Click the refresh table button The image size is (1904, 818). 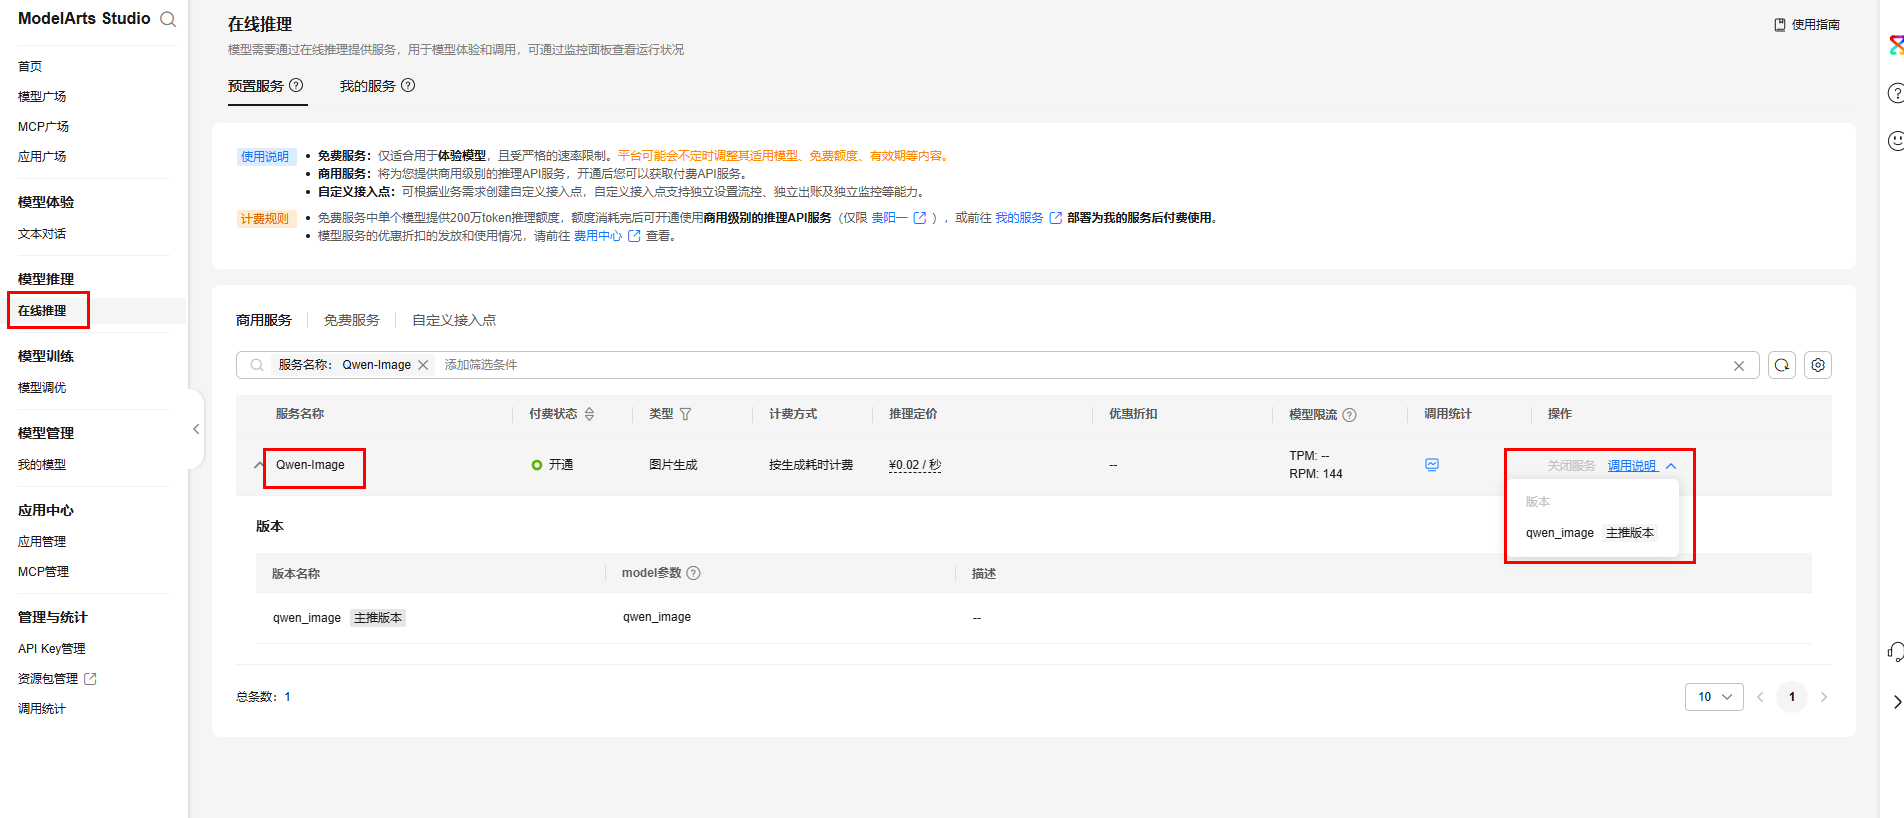pos(1782,365)
